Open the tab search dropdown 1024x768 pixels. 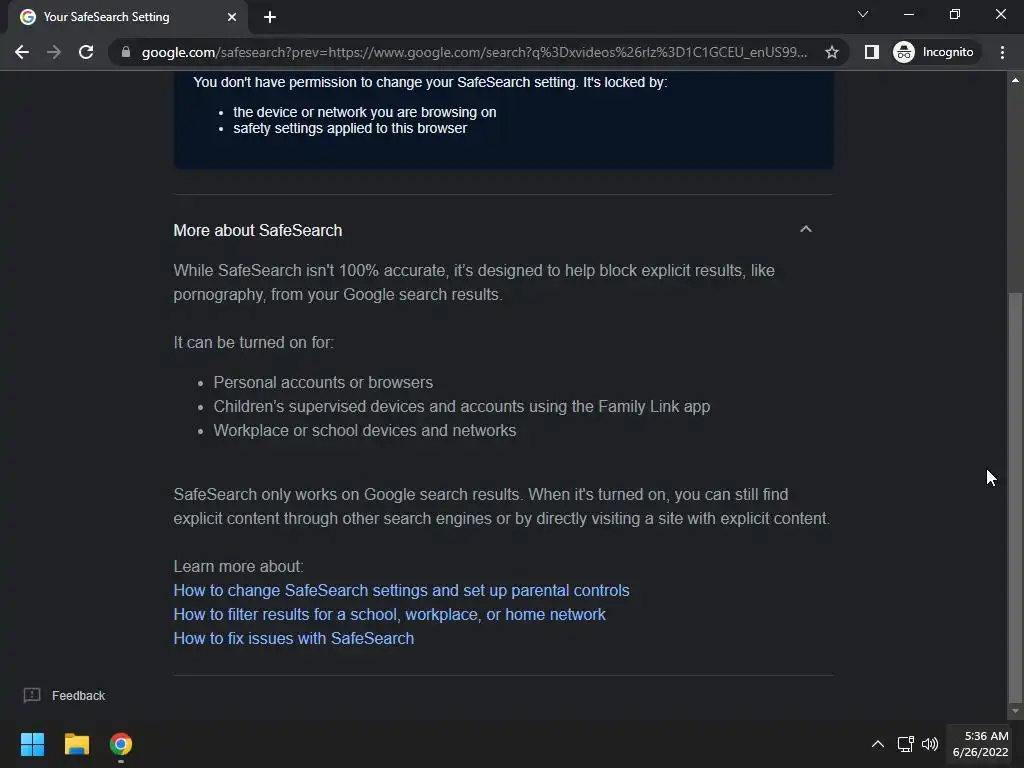(863, 14)
